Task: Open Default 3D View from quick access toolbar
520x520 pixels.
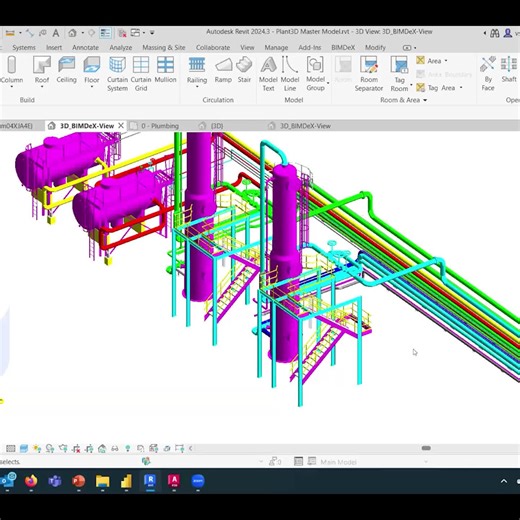Action: pyautogui.click(x=72, y=33)
